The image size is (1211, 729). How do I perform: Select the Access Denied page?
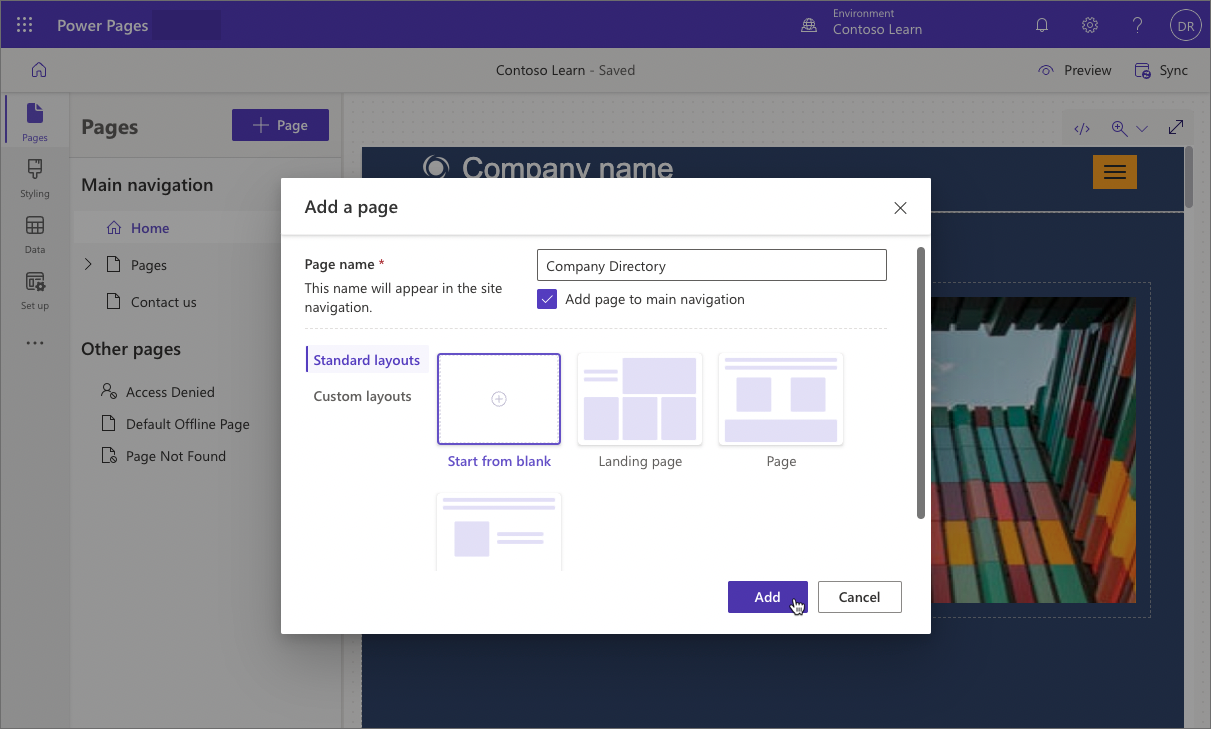[x=170, y=392]
